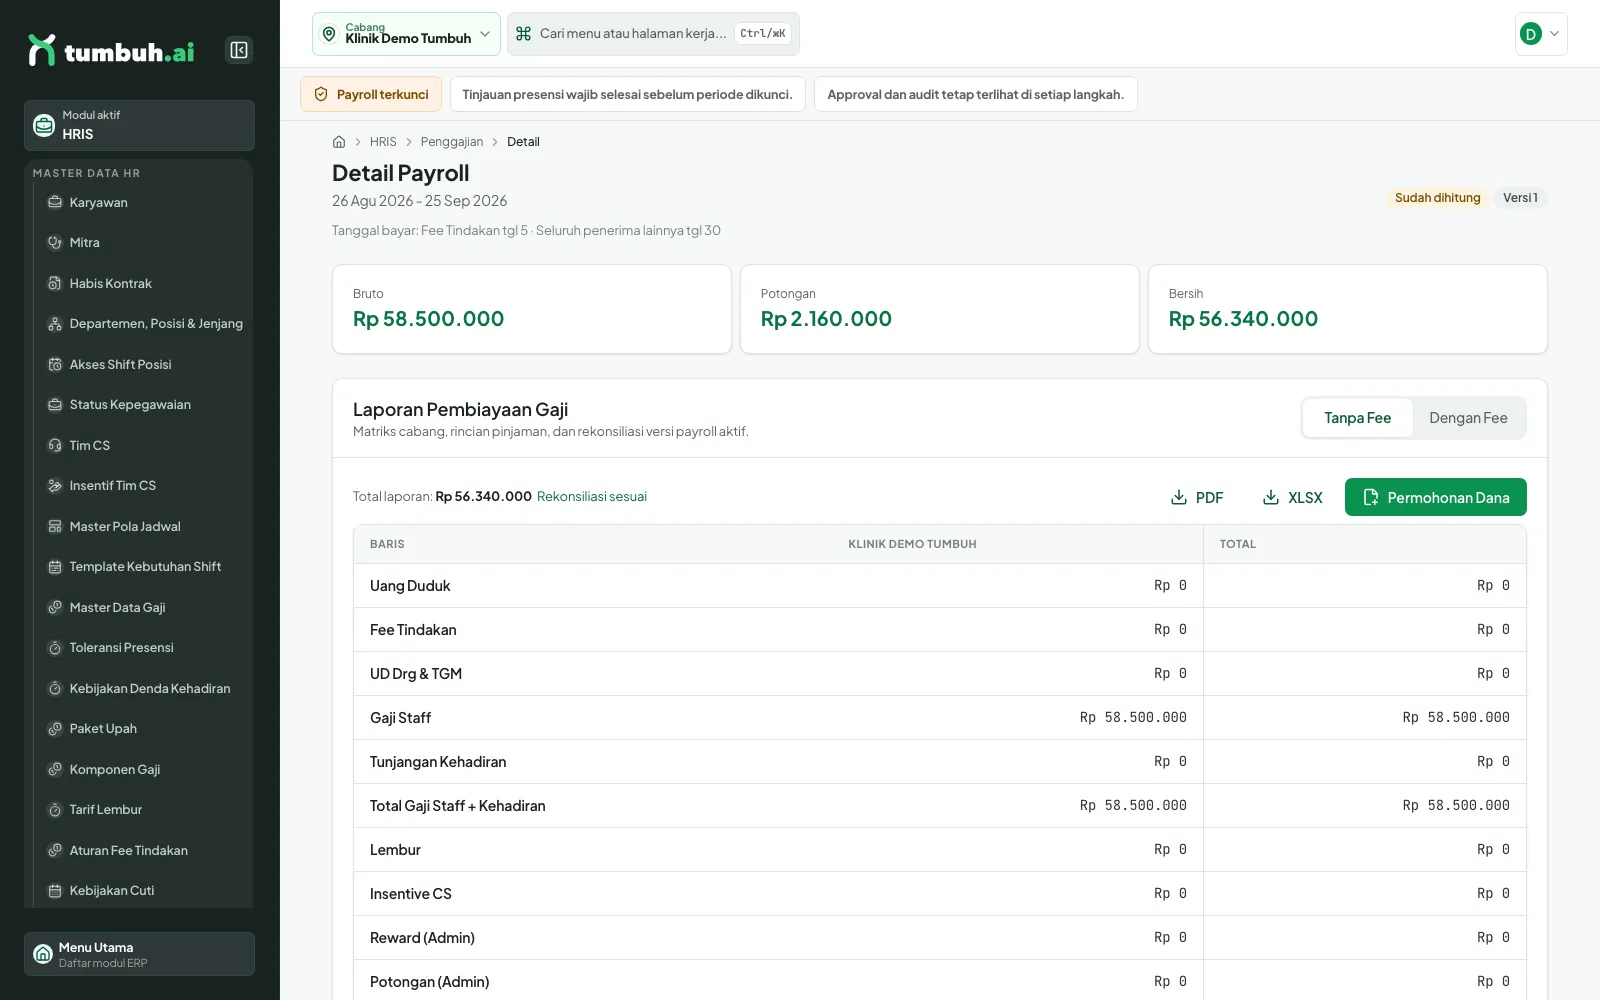This screenshot has height=1000, width=1600.
Task: Go to Penggajian breadcrumb
Action: coord(452,142)
